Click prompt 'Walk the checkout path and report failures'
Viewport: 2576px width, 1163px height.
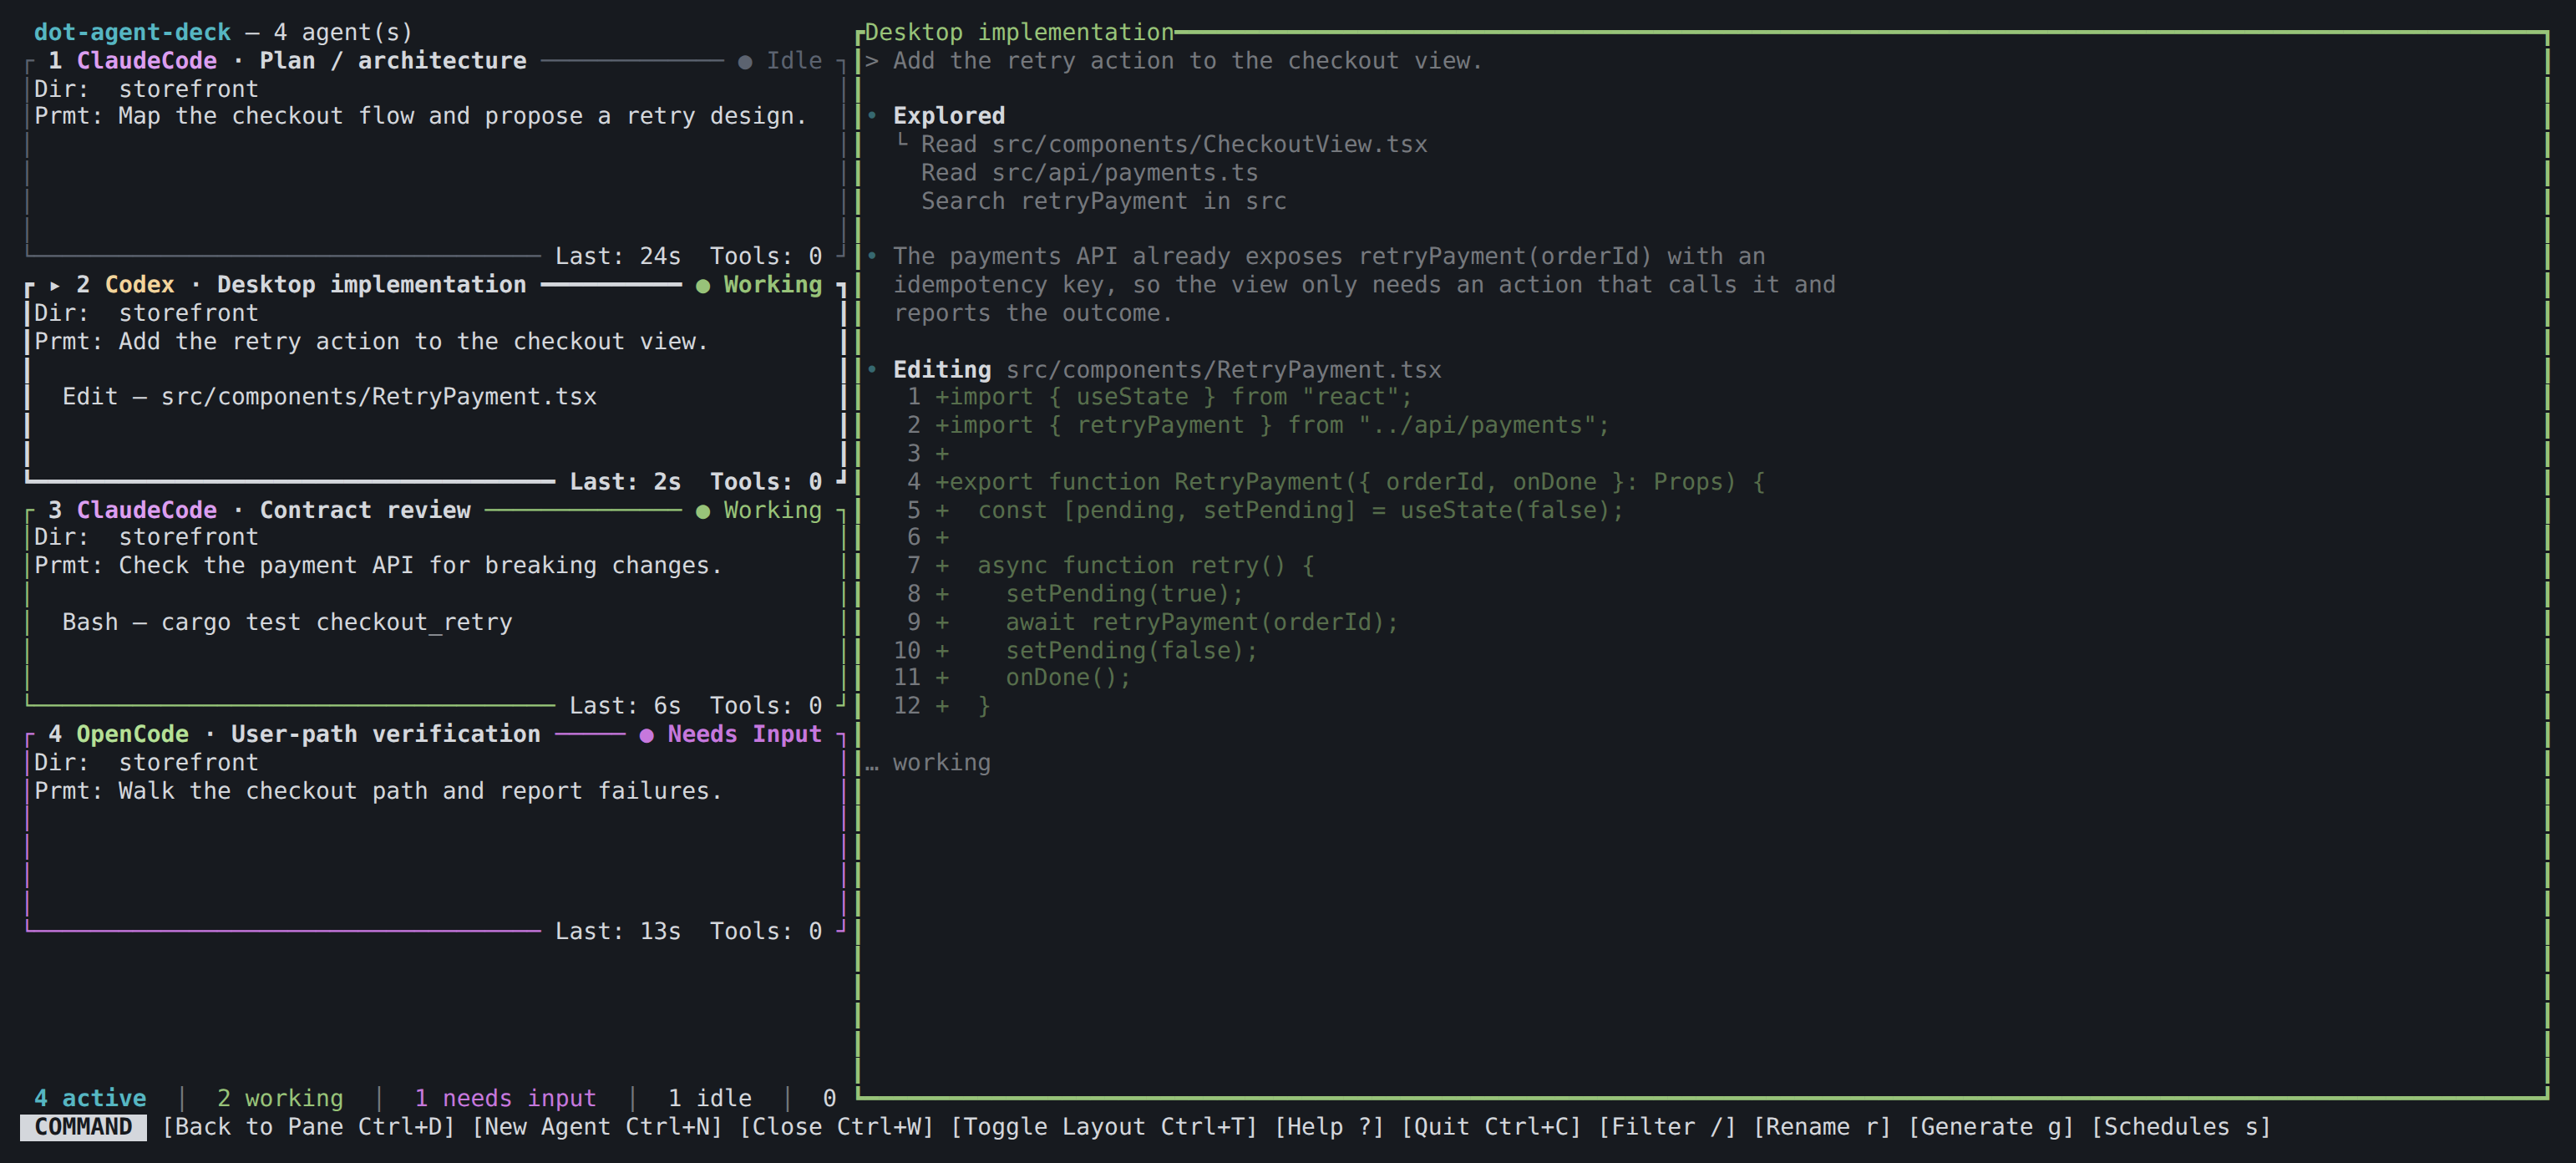420,791
